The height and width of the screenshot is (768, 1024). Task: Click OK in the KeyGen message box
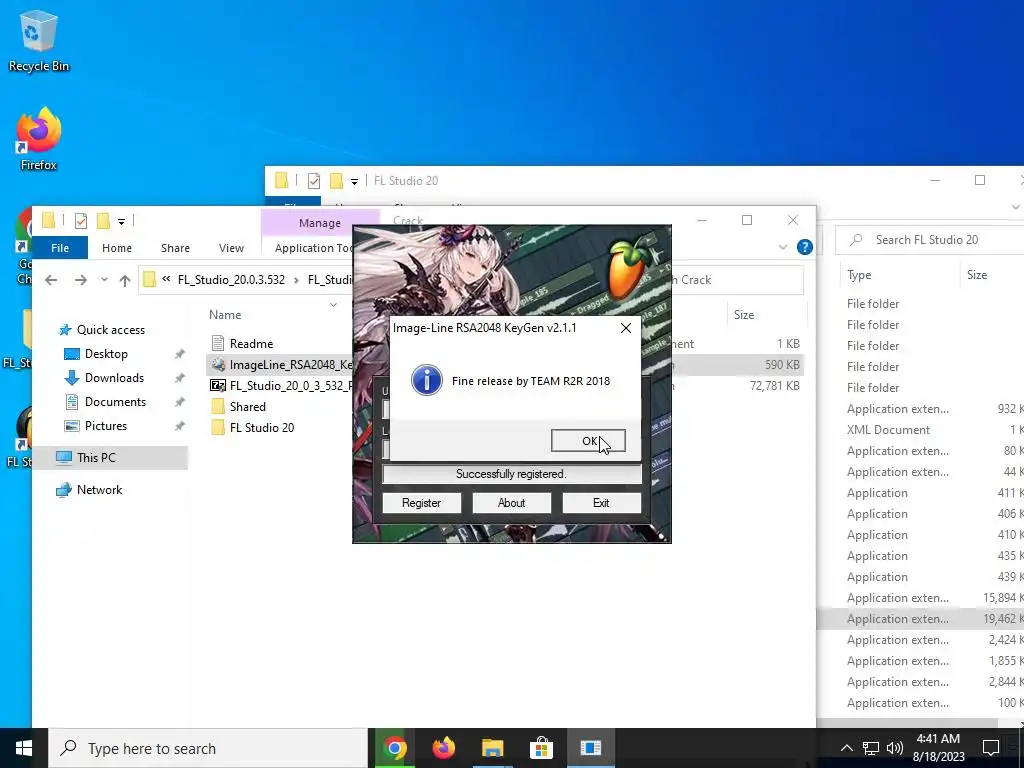click(588, 441)
